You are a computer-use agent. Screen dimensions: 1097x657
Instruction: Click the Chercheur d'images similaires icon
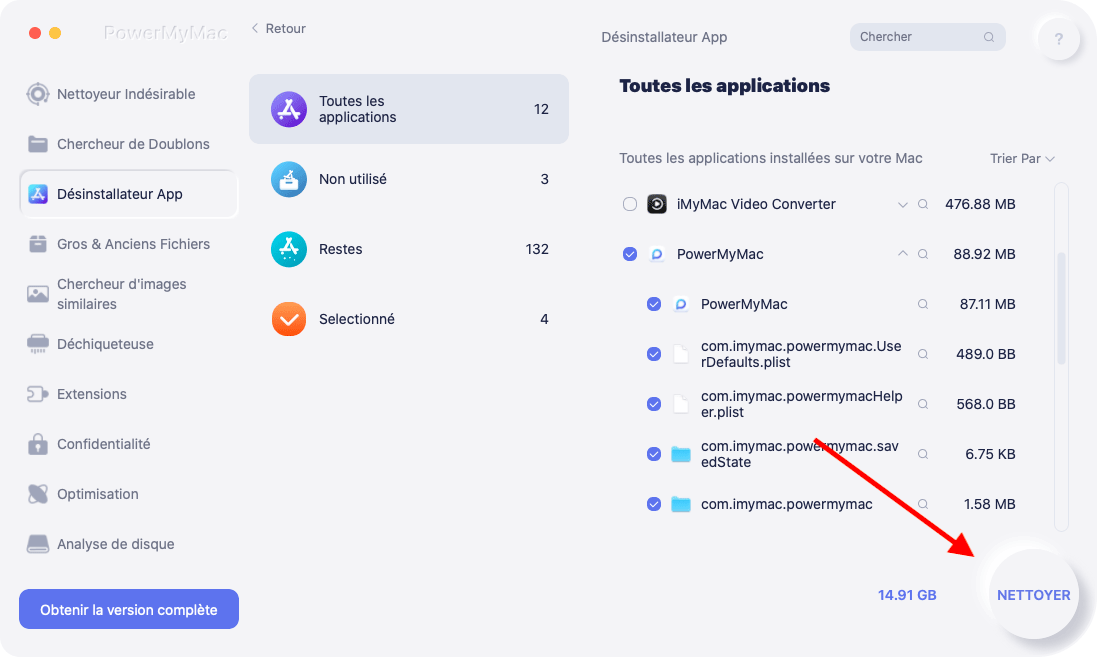point(38,294)
